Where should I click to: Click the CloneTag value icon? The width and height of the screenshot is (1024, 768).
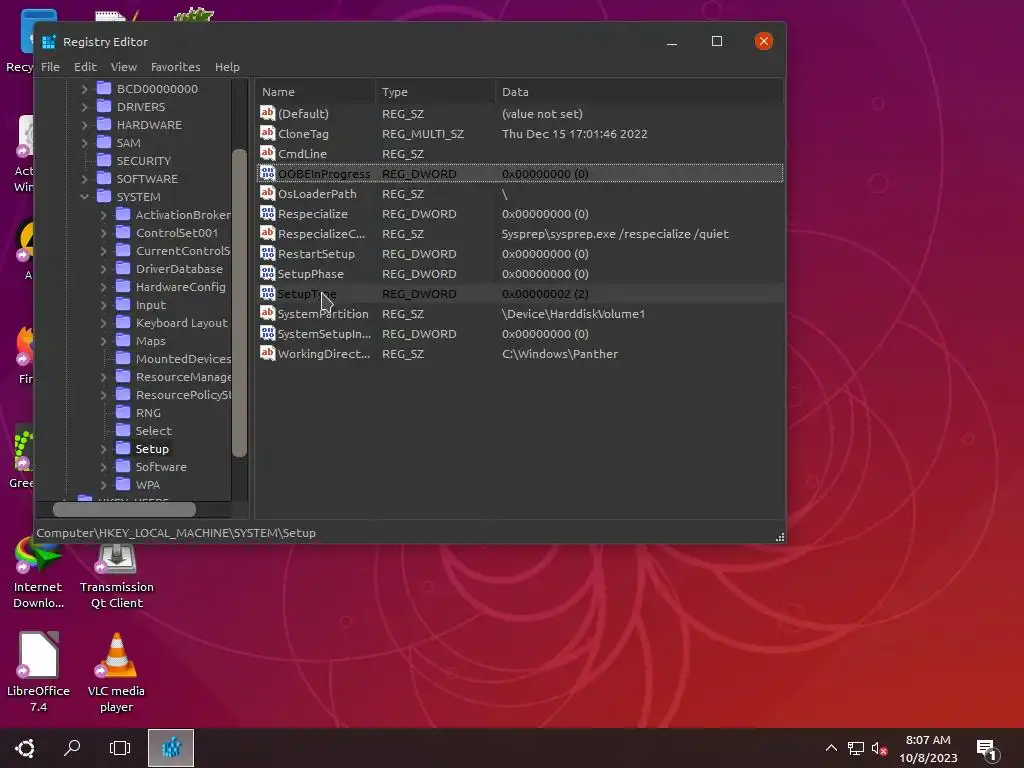tap(267, 133)
